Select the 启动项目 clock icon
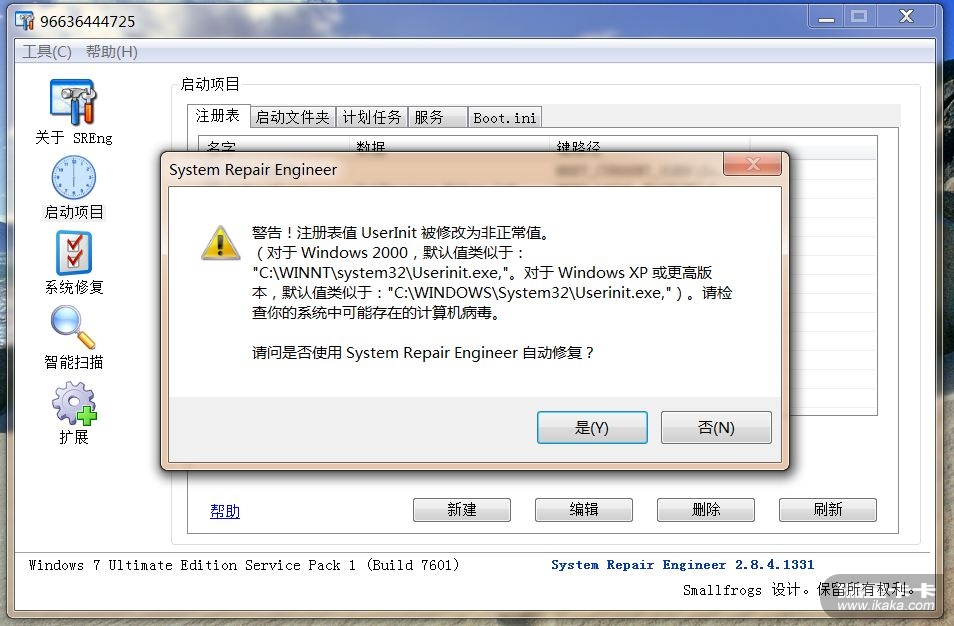Viewport: 954px width, 626px height. 73,177
